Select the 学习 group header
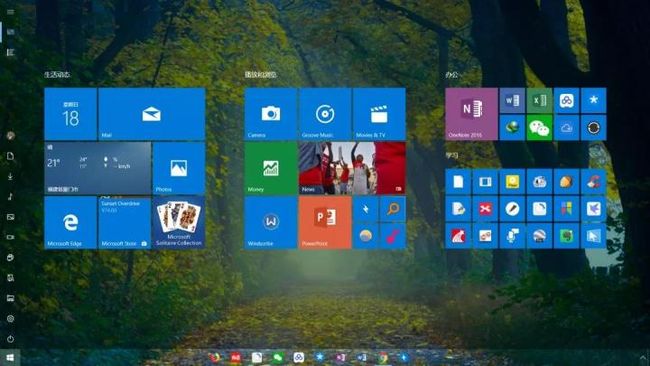The height and width of the screenshot is (366, 650). tap(451, 156)
